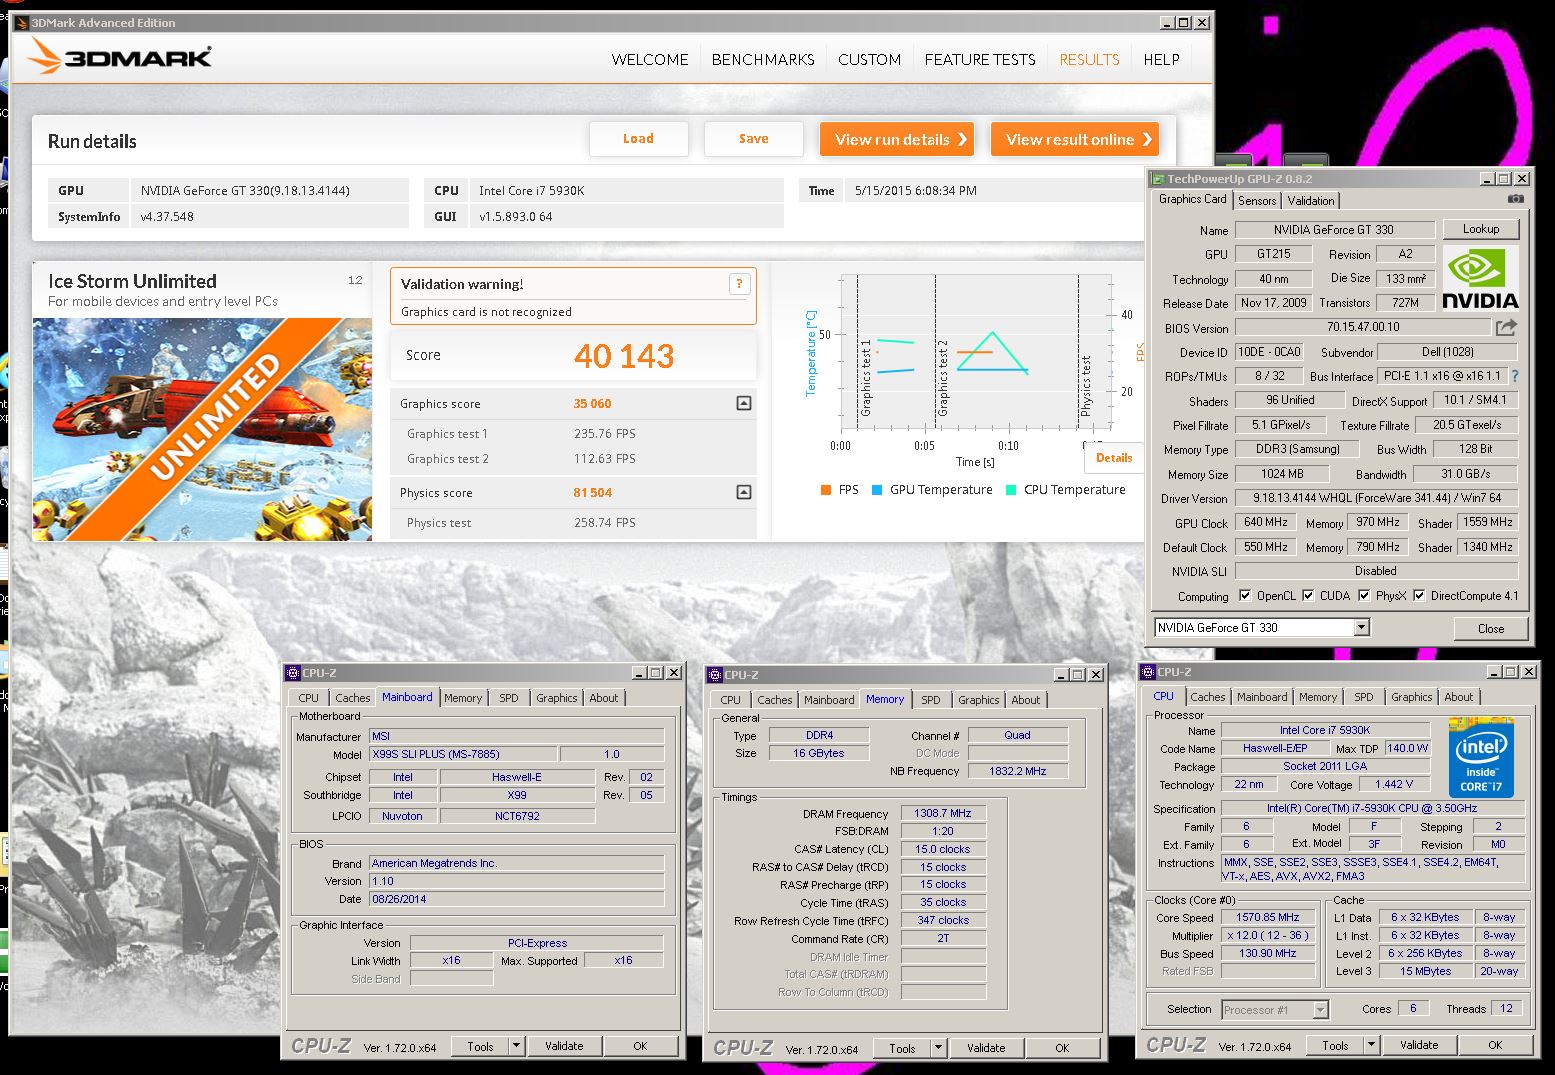Click the Save button in Run details
The image size is (1555, 1075).
pos(753,139)
